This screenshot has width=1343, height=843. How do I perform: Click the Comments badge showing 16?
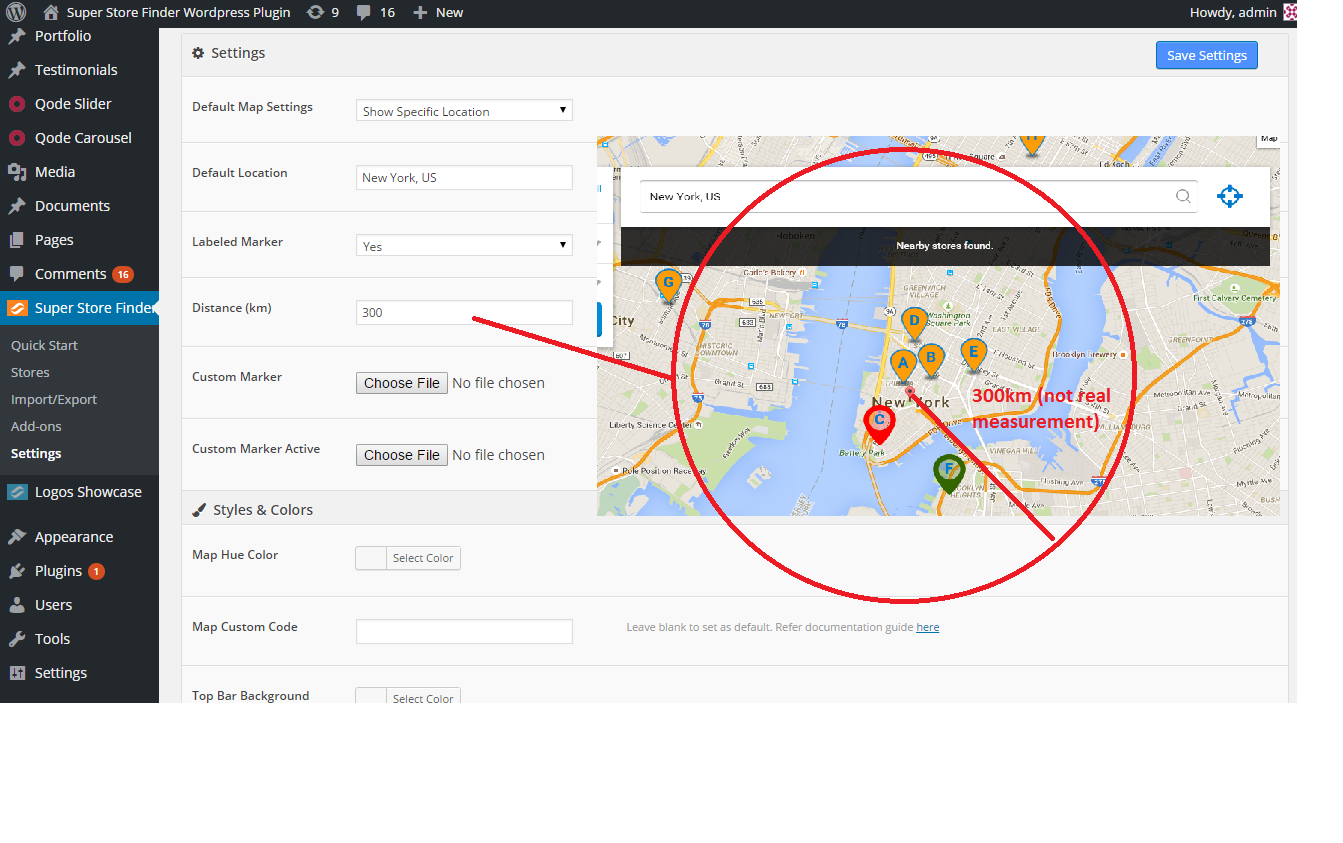pyautogui.click(x=123, y=274)
